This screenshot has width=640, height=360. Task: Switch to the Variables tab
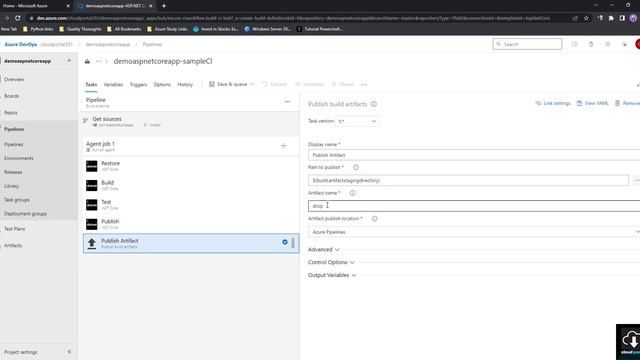click(x=113, y=84)
